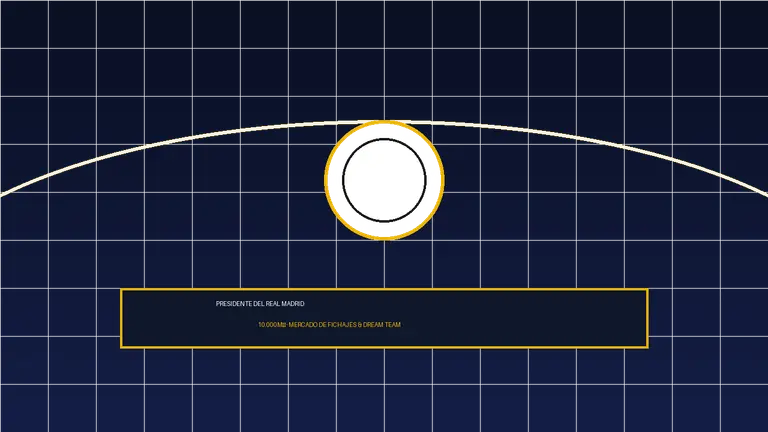Click the ampersand in the gold subtitle
768x432 pixels.
click(x=360, y=325)
